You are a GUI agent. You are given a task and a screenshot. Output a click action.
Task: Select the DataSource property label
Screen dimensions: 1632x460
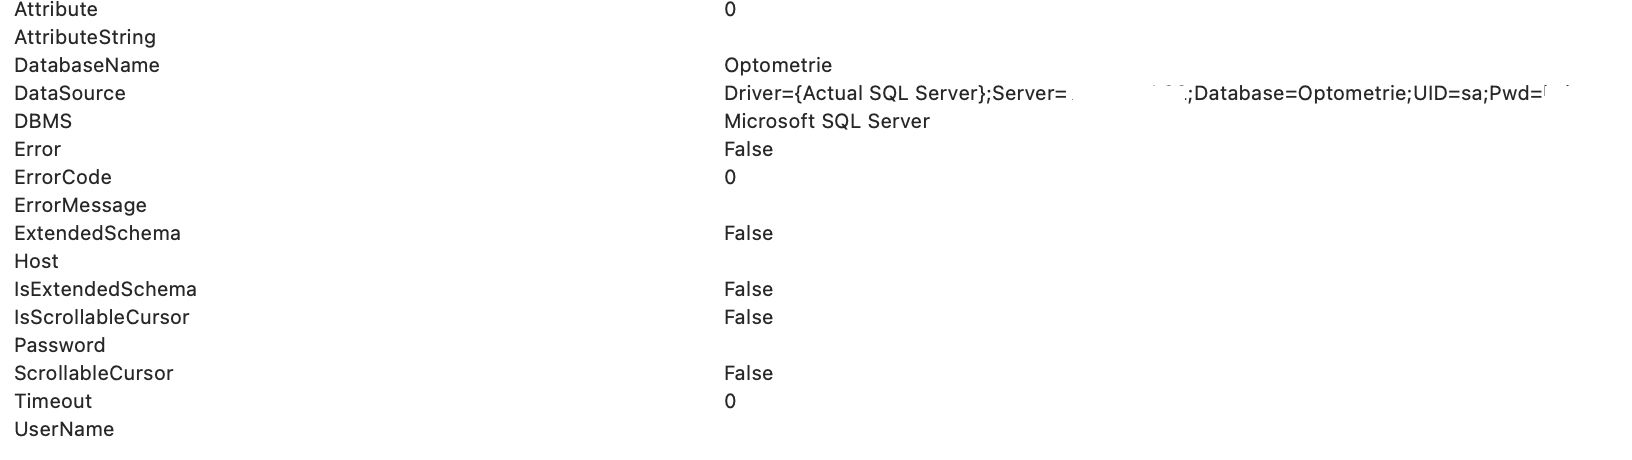pyautogui.click(x=70, y=94)
